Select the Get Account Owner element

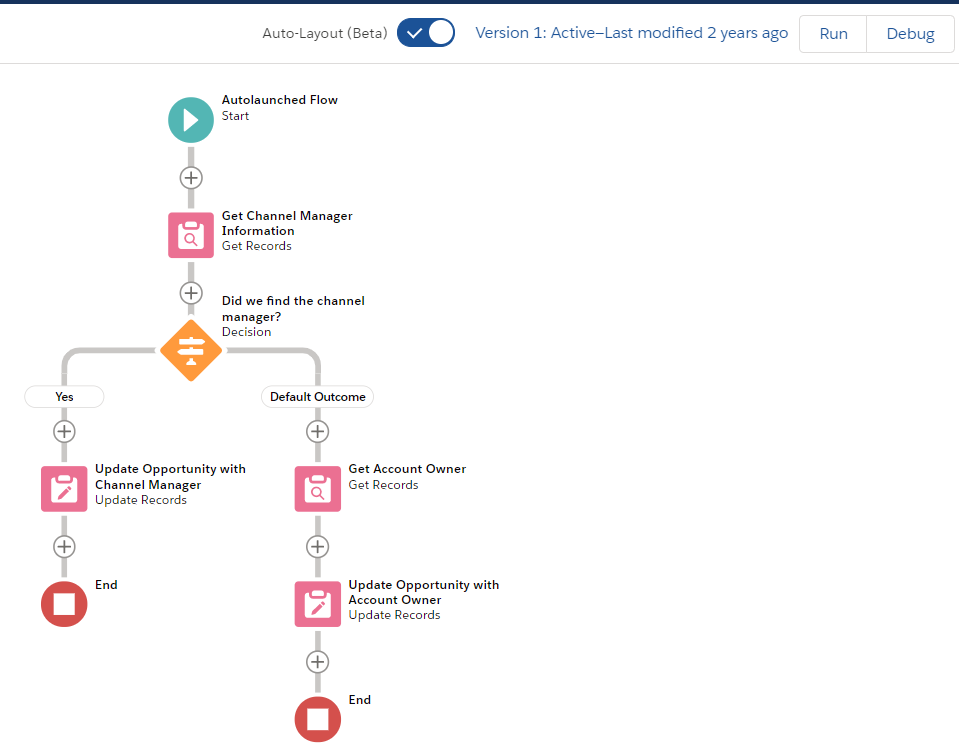[x=318, y=488]
